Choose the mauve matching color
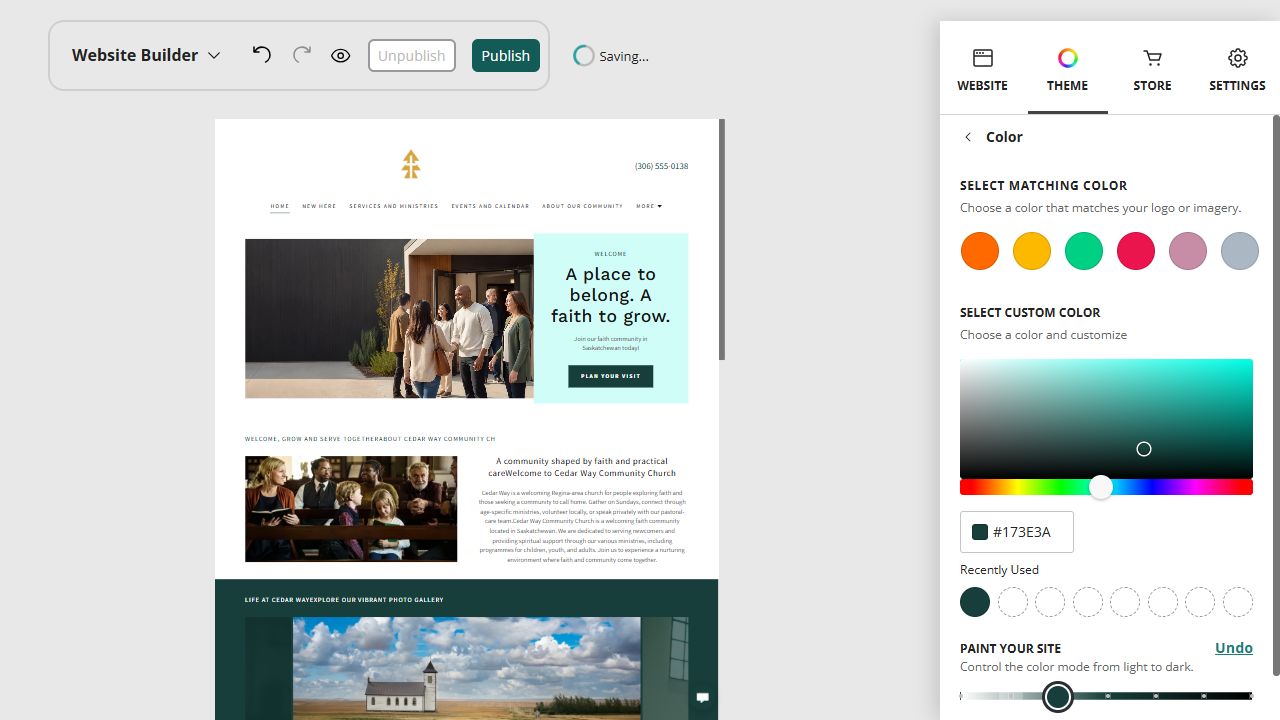 pos(1188,251)
